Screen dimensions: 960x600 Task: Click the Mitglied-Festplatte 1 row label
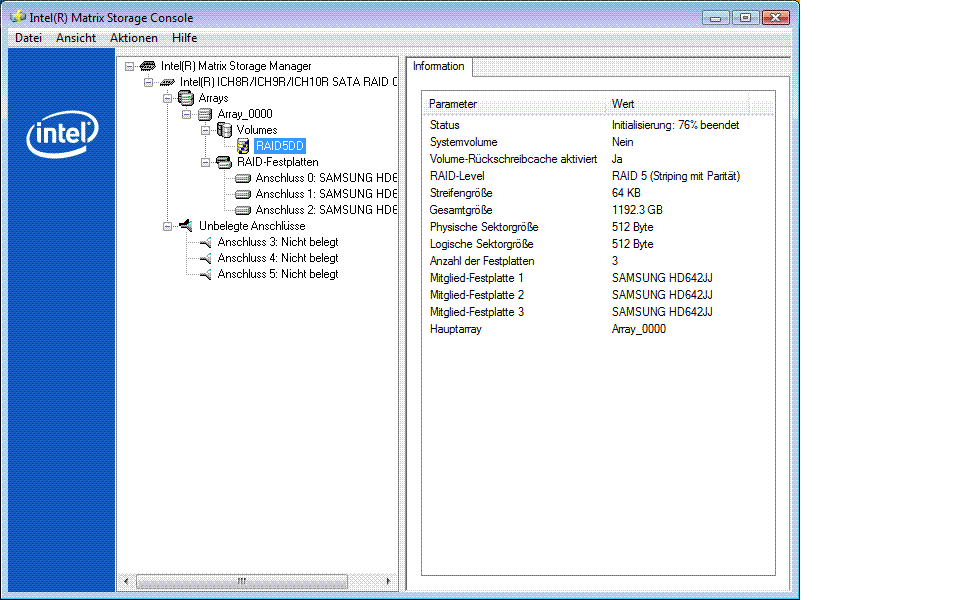pos(476,278)
